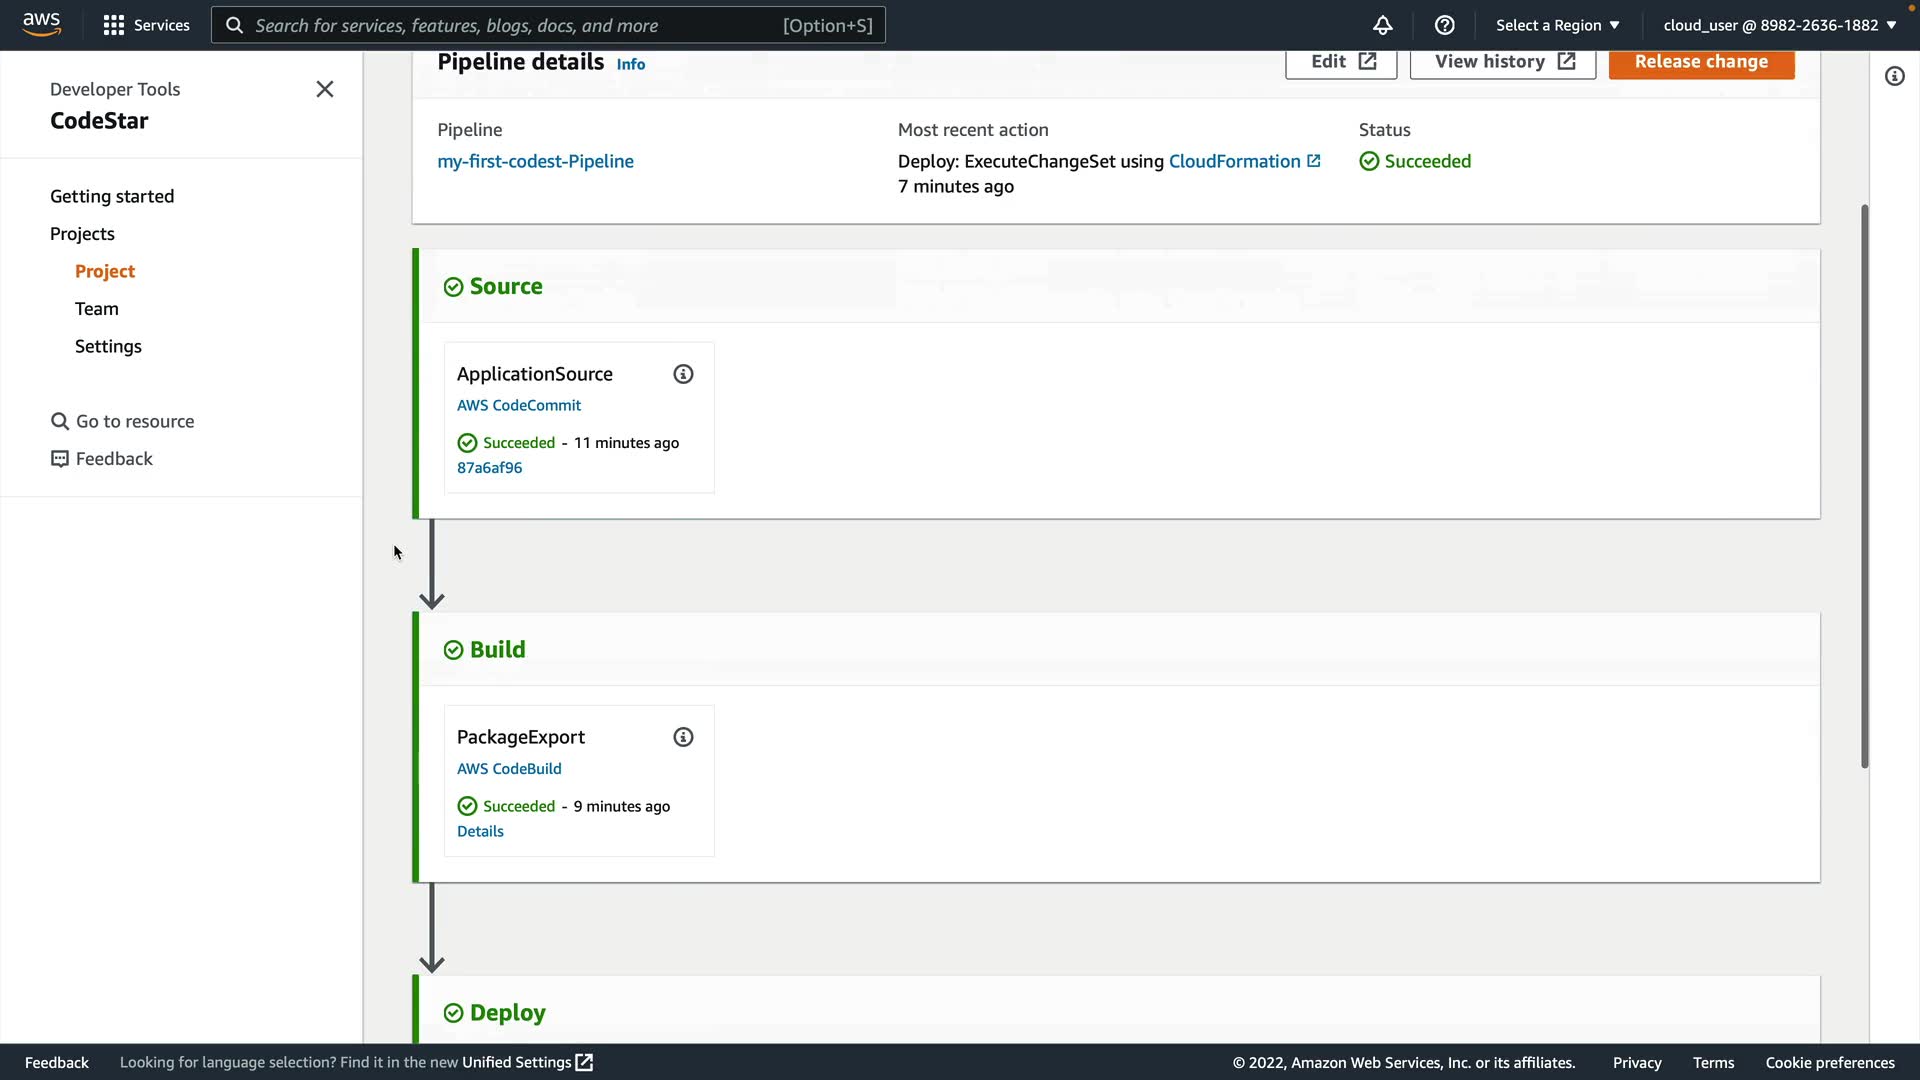Show PackageExport action info icon
Screen dimensions: 1920x1080
(x=683, y=737)
